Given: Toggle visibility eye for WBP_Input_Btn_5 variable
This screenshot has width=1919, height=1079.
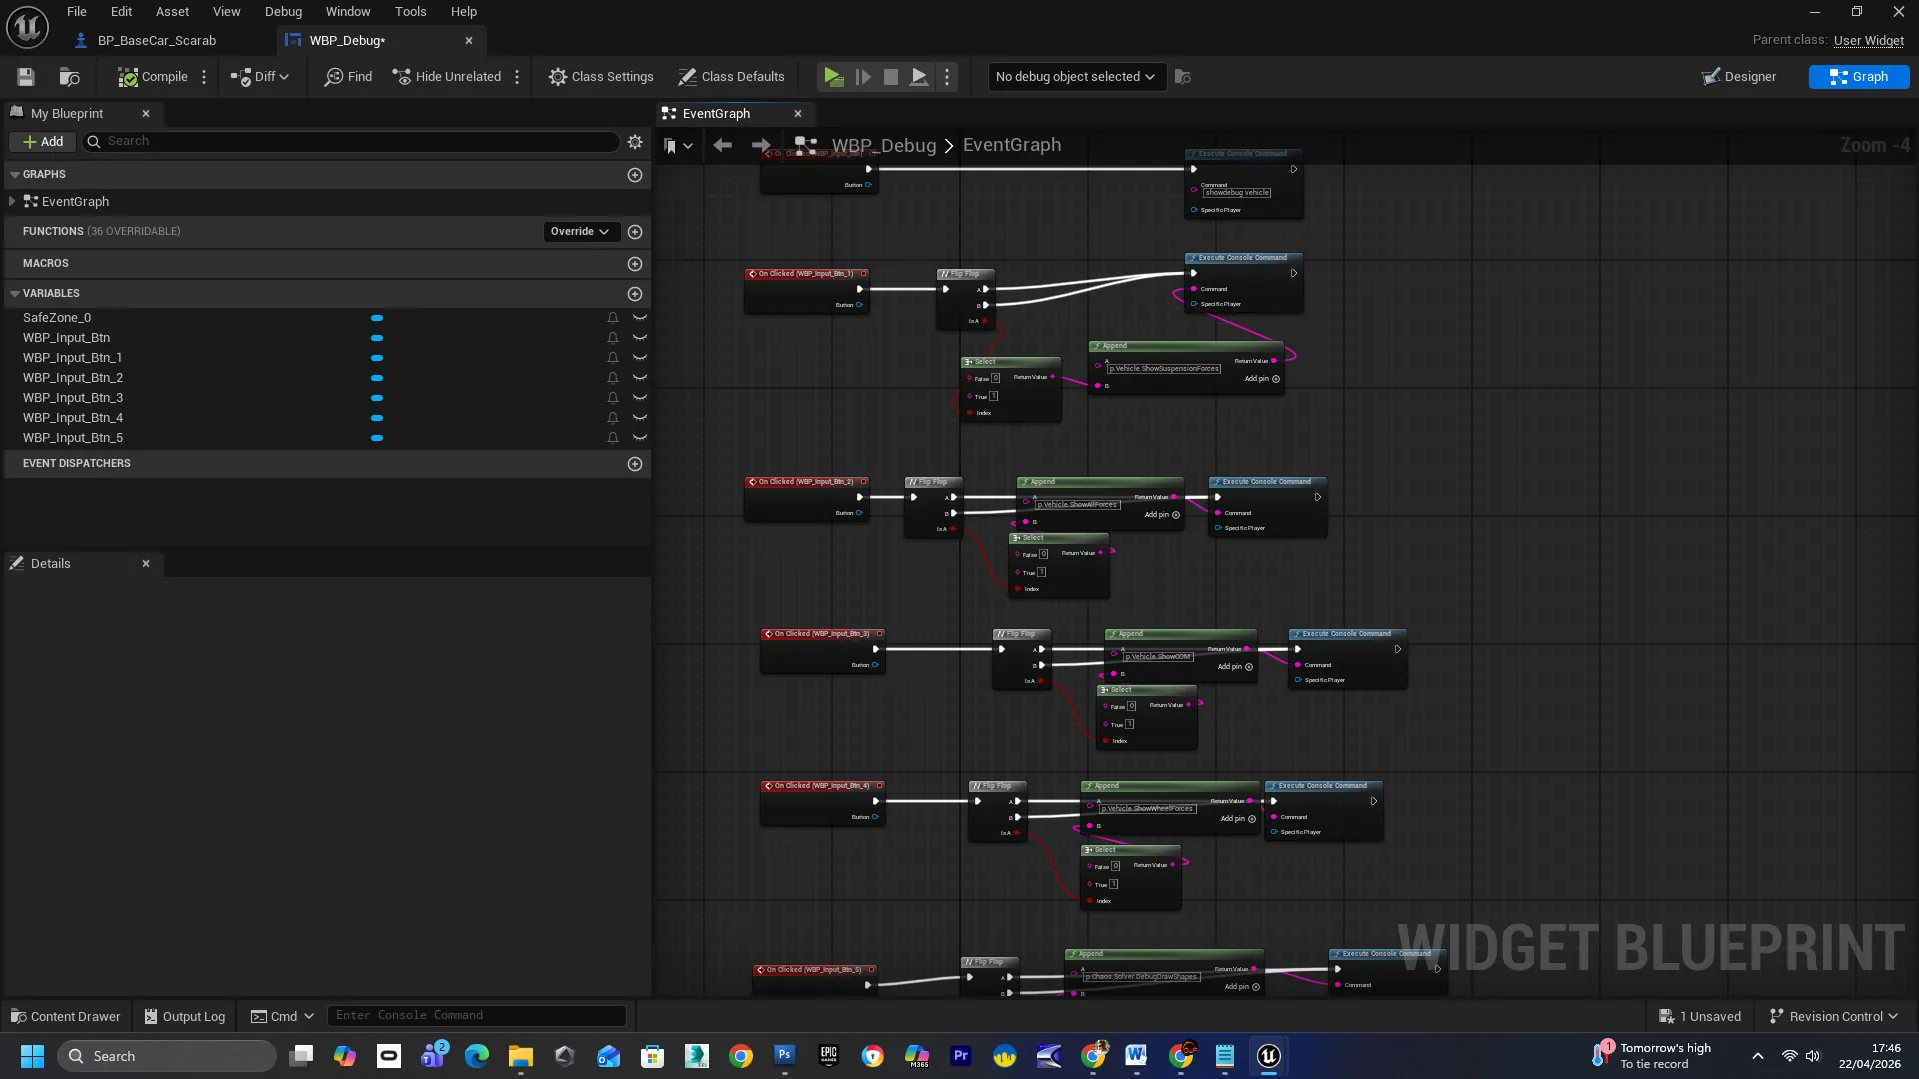Looking at the screenshot, I should point(640,438).
